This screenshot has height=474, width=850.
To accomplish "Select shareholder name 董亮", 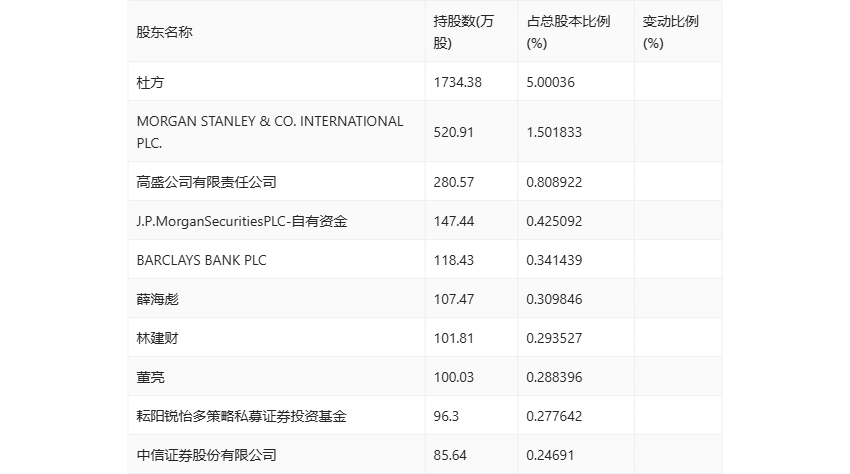I will click(x=150, y=377).
